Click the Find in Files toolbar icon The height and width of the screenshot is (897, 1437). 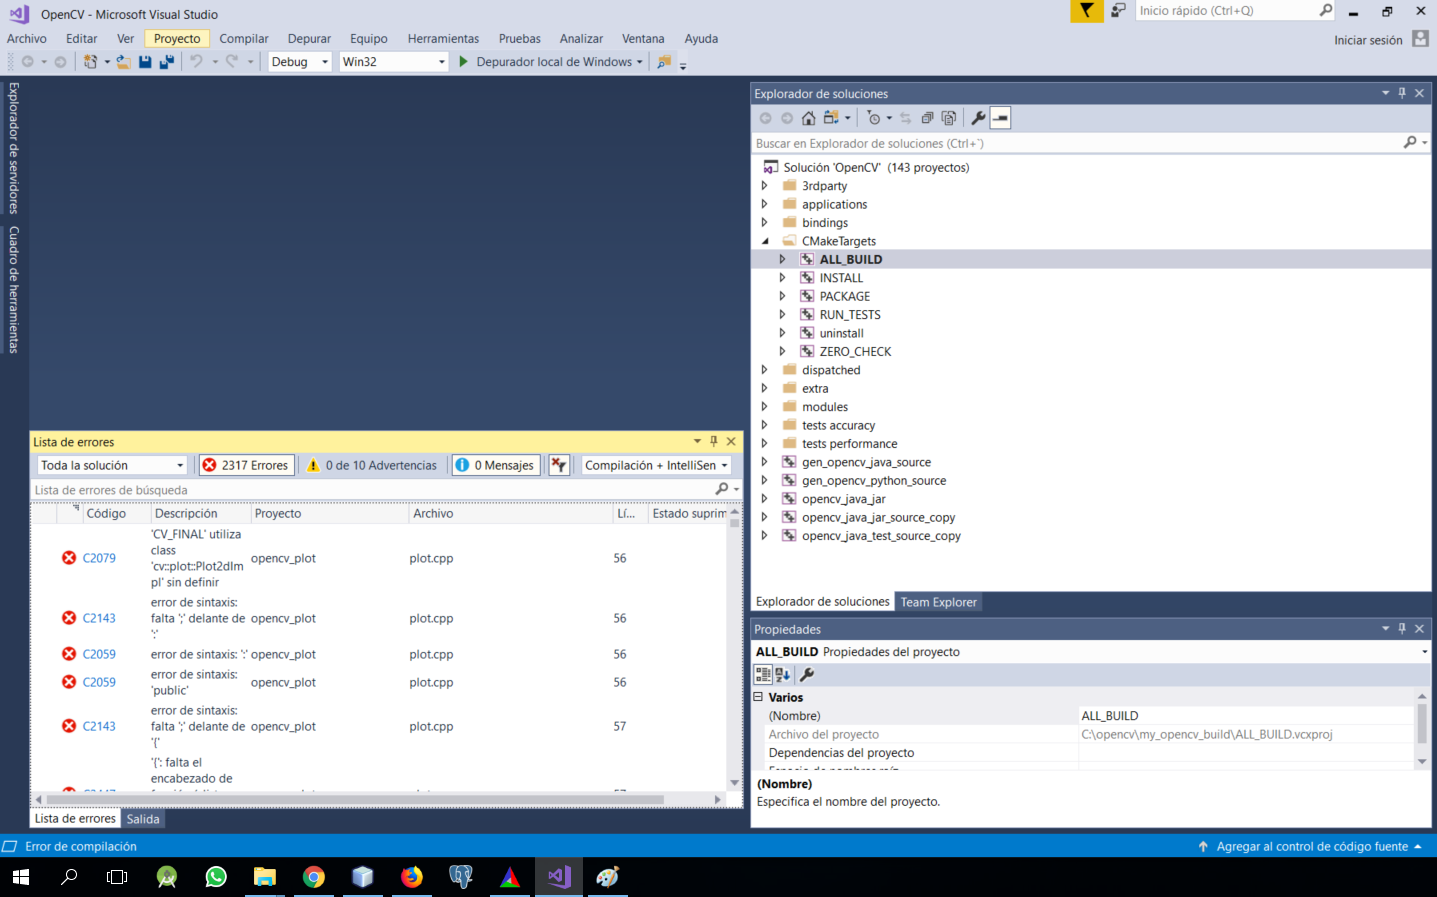(x=664, y=62)
